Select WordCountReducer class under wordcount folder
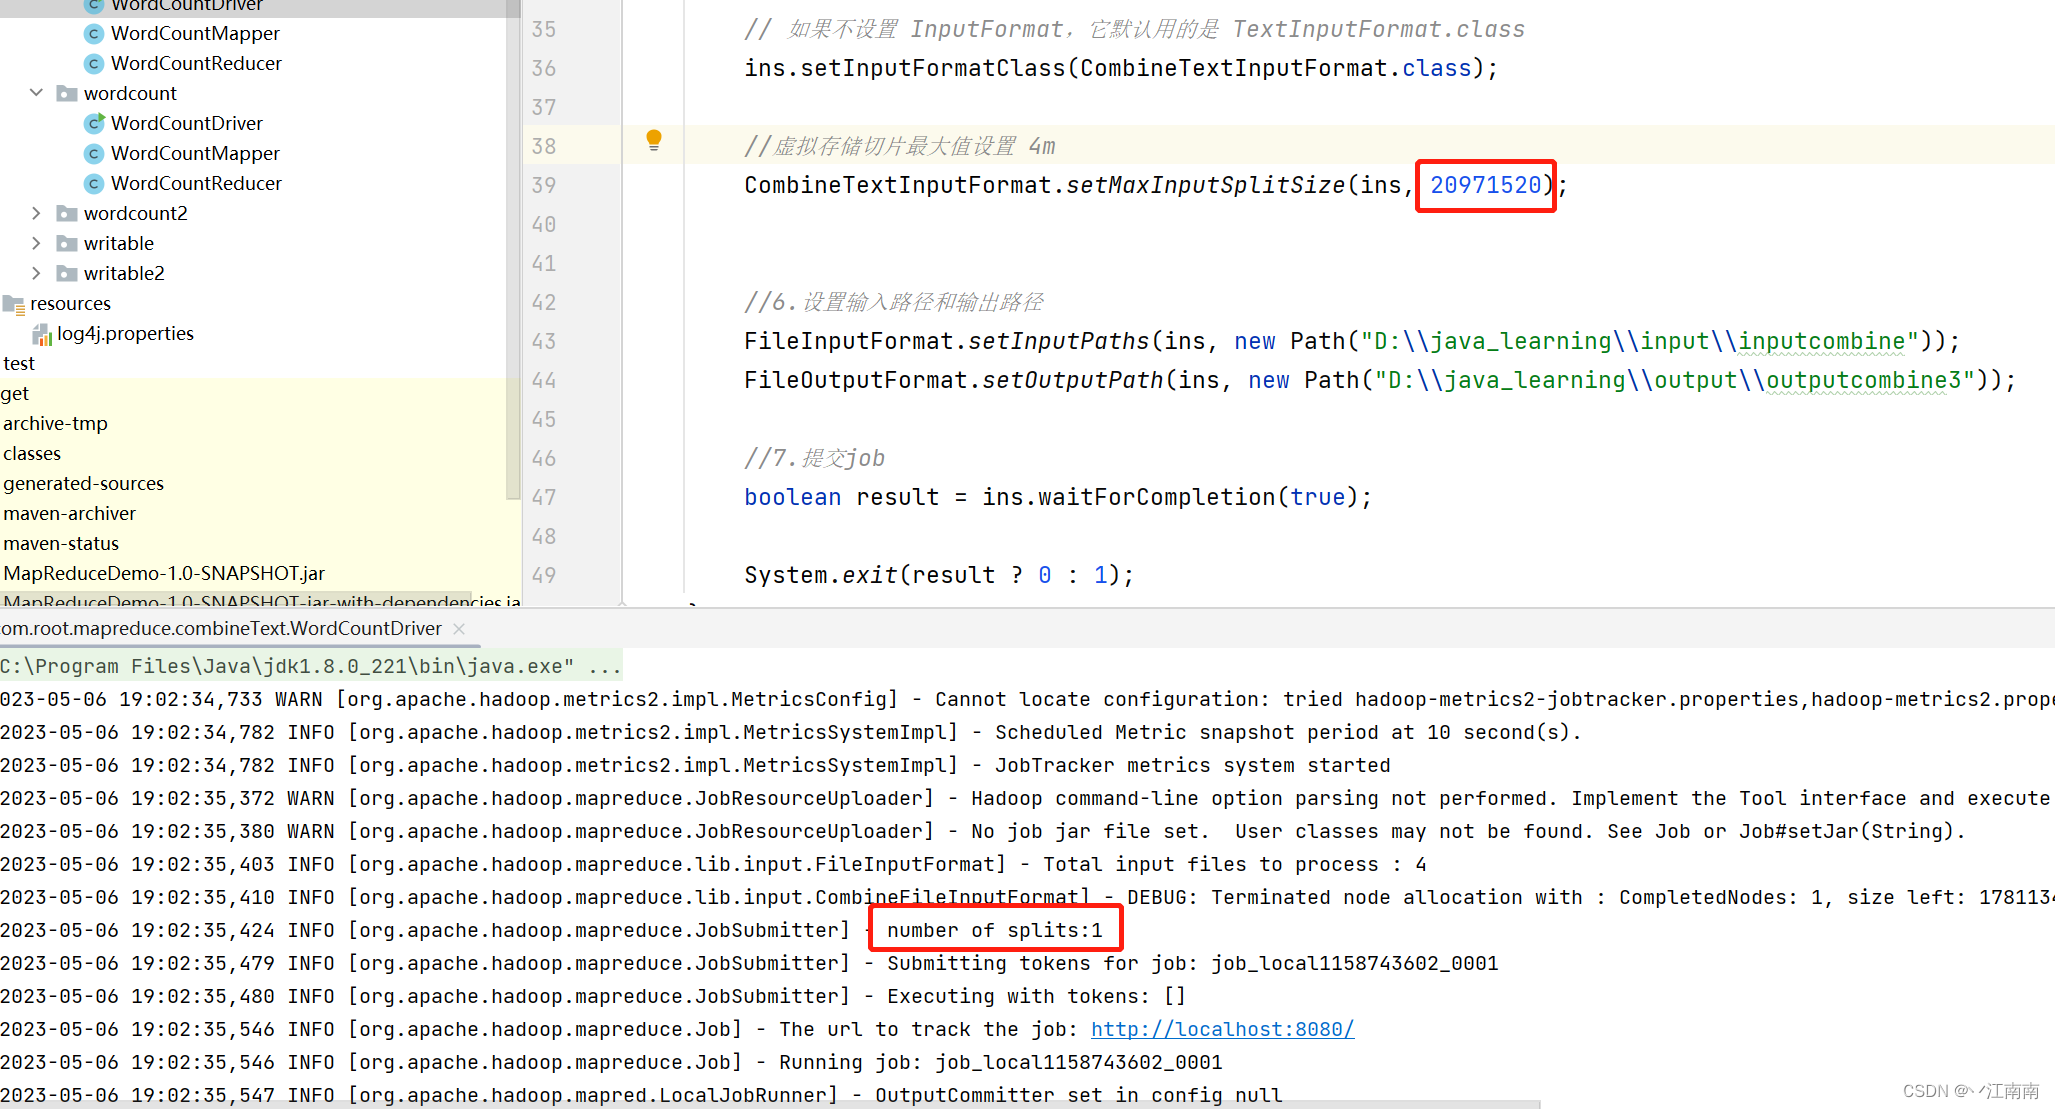The height and width of the screenshot is (1109, 2055). coord(196,183)
